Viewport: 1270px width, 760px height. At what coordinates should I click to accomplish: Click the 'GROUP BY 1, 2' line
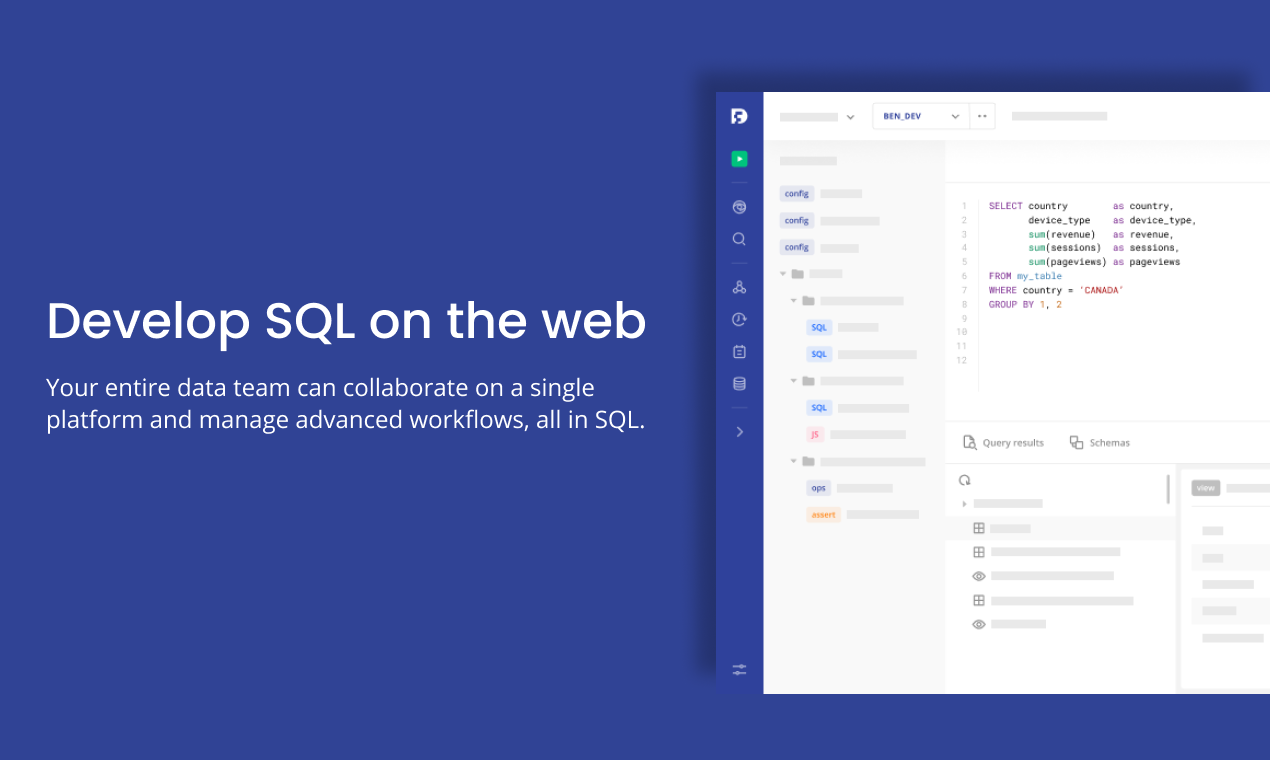[x=1025, y=304]
